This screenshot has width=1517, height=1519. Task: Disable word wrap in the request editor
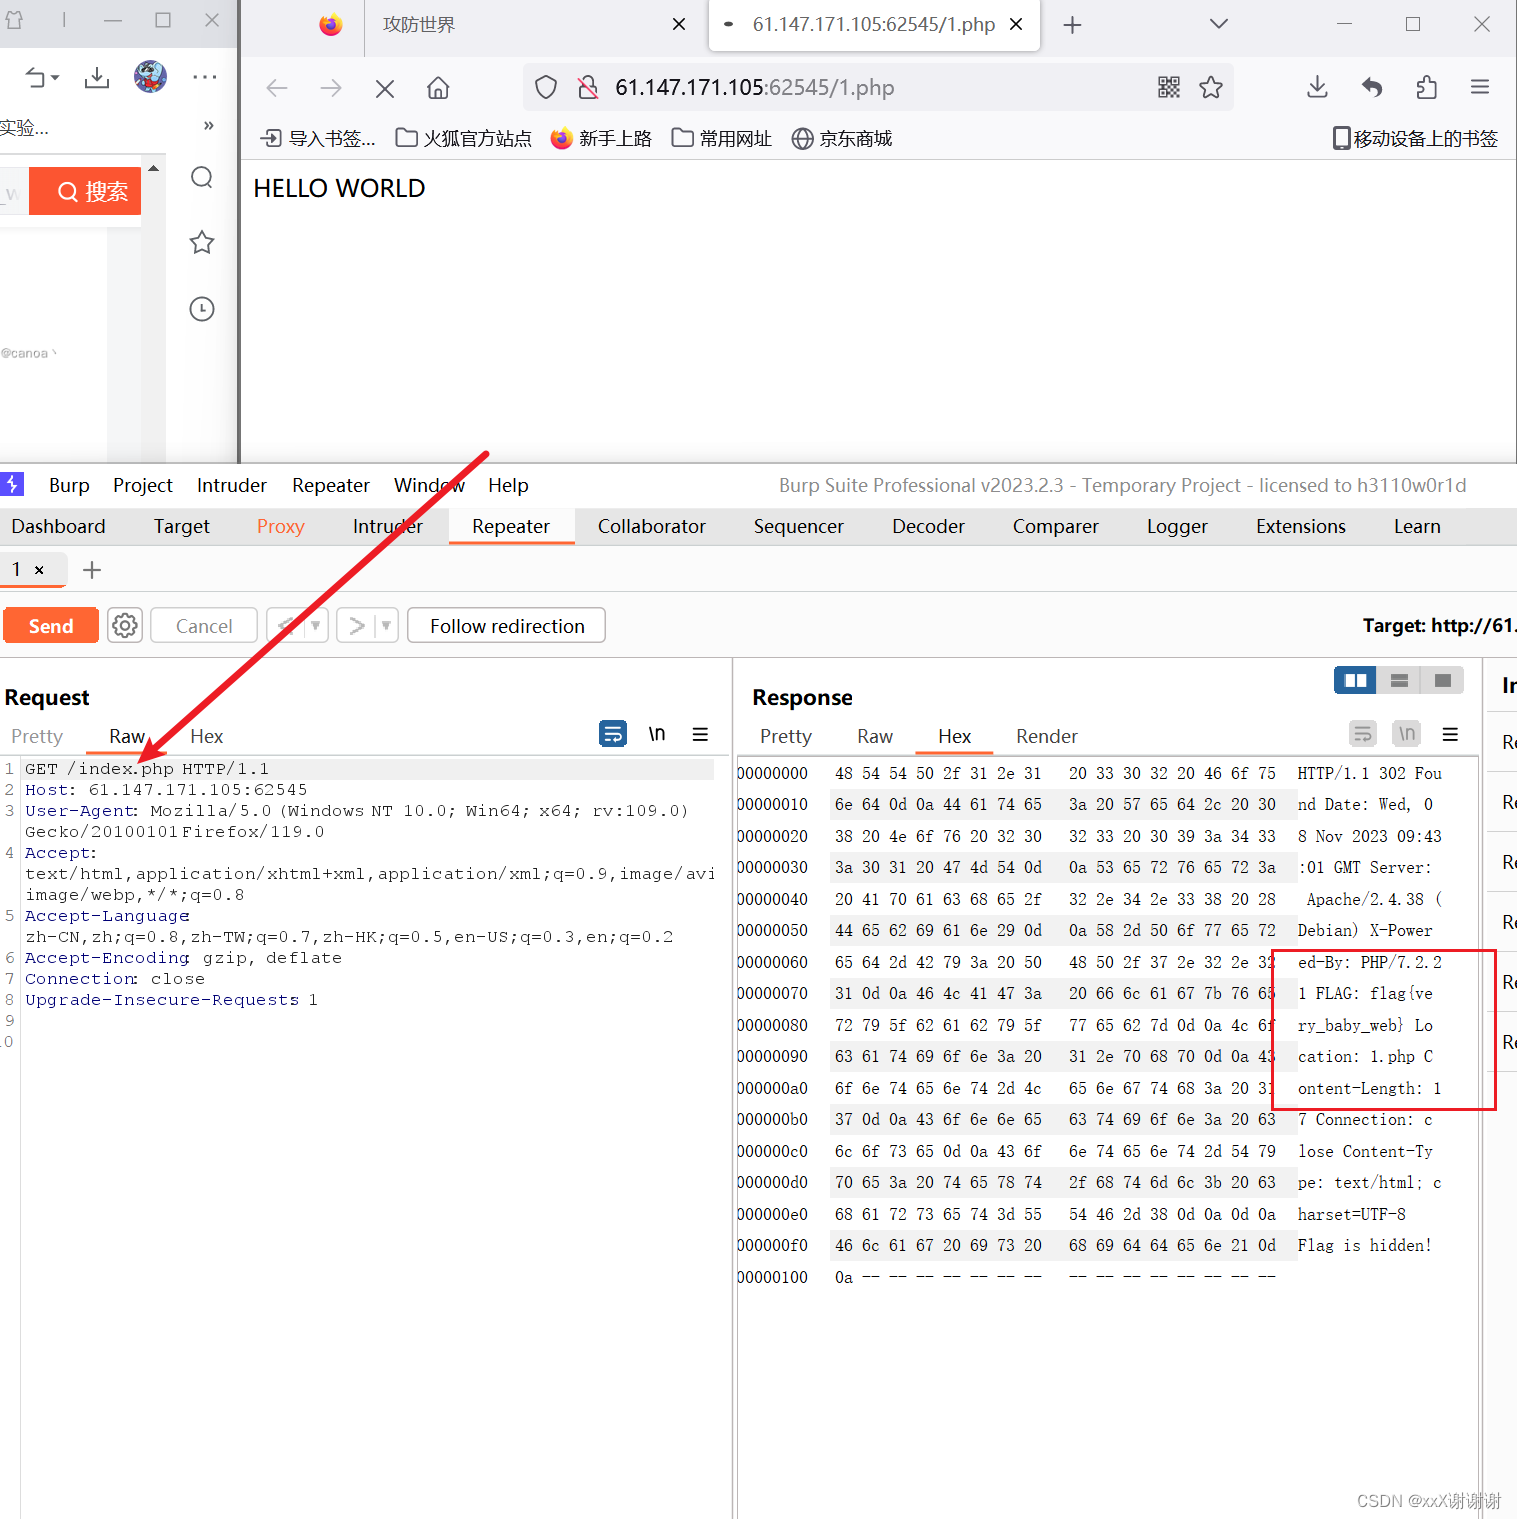click(x=613, y=733)
